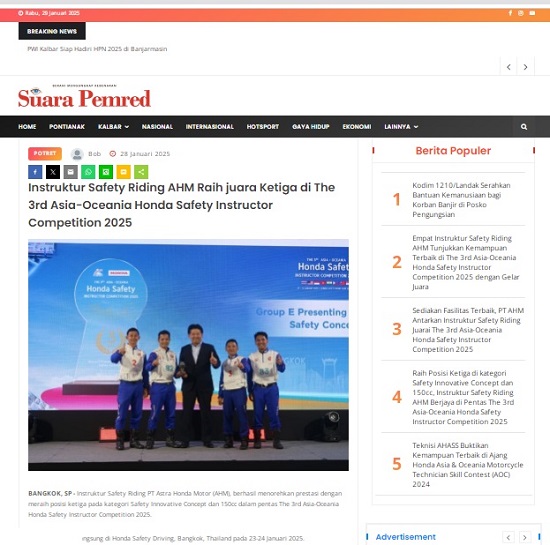
Task: Open popular article Raih Posisi Ketiga di kategori
Action: 463,397
